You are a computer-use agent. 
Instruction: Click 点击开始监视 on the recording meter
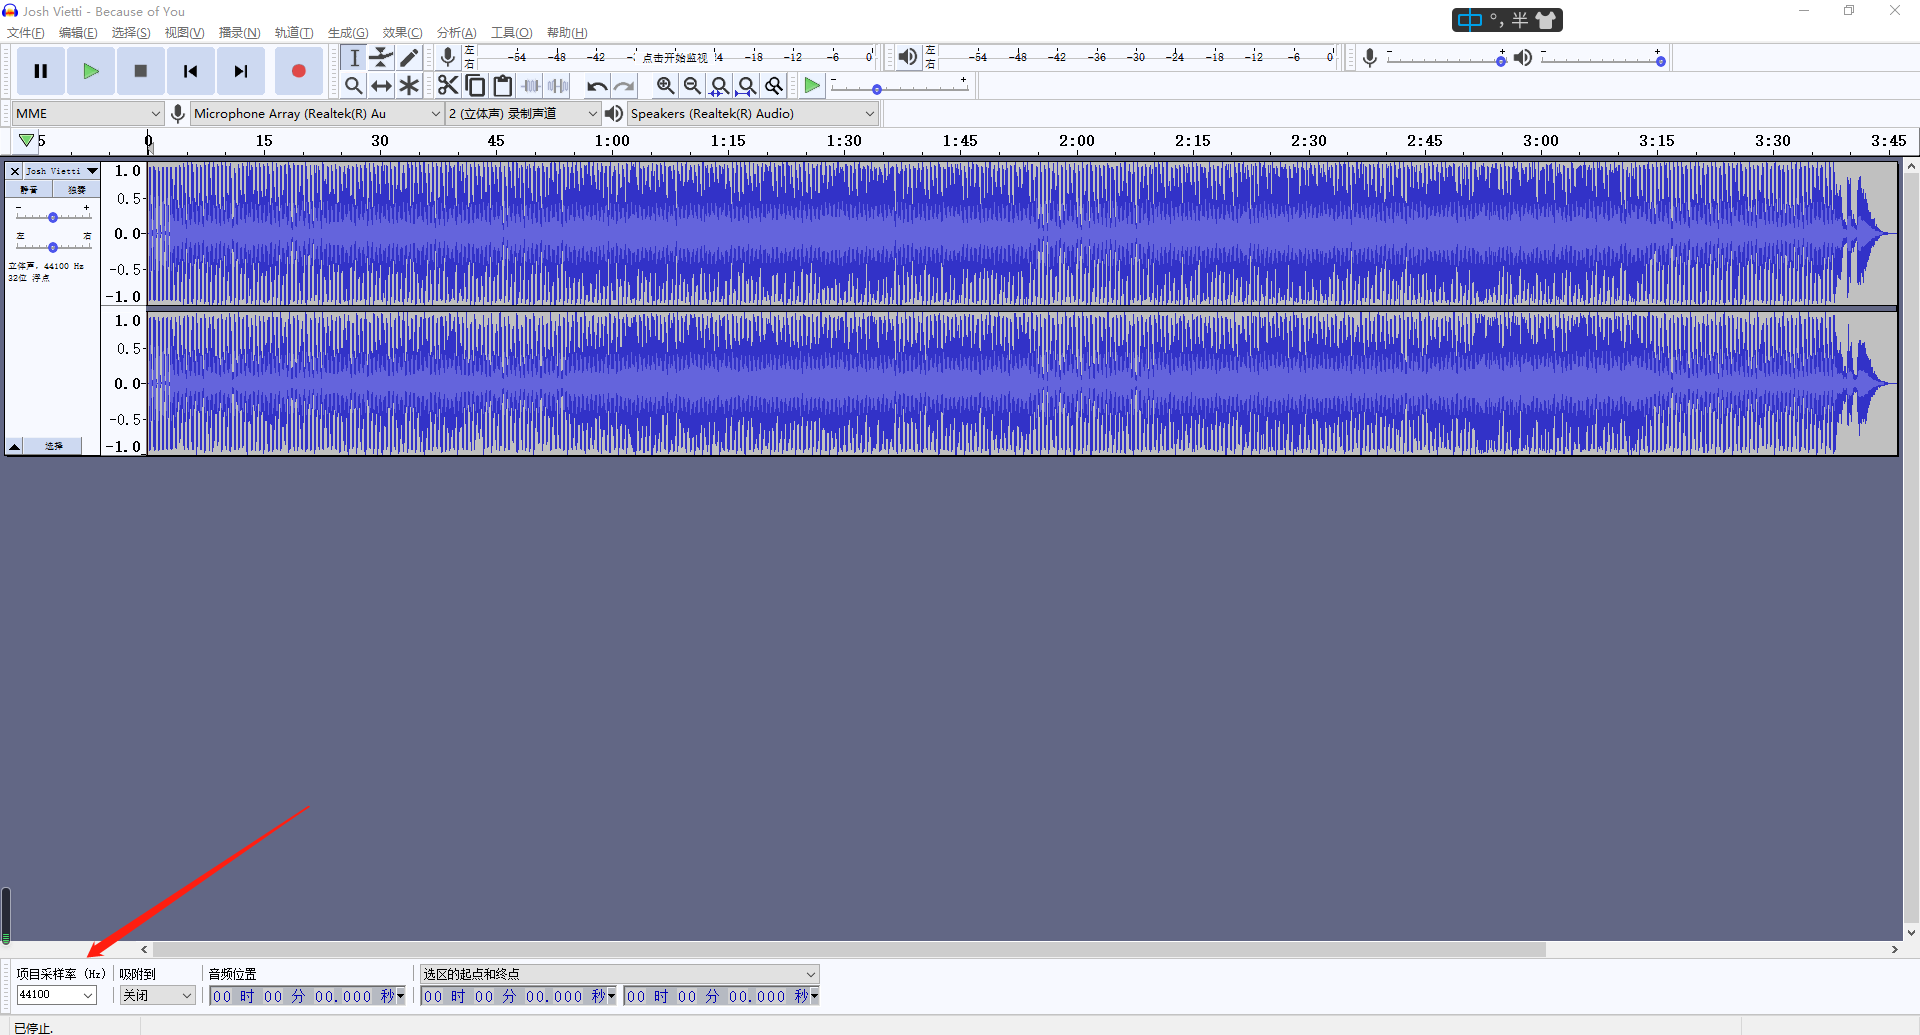[675, 58]
